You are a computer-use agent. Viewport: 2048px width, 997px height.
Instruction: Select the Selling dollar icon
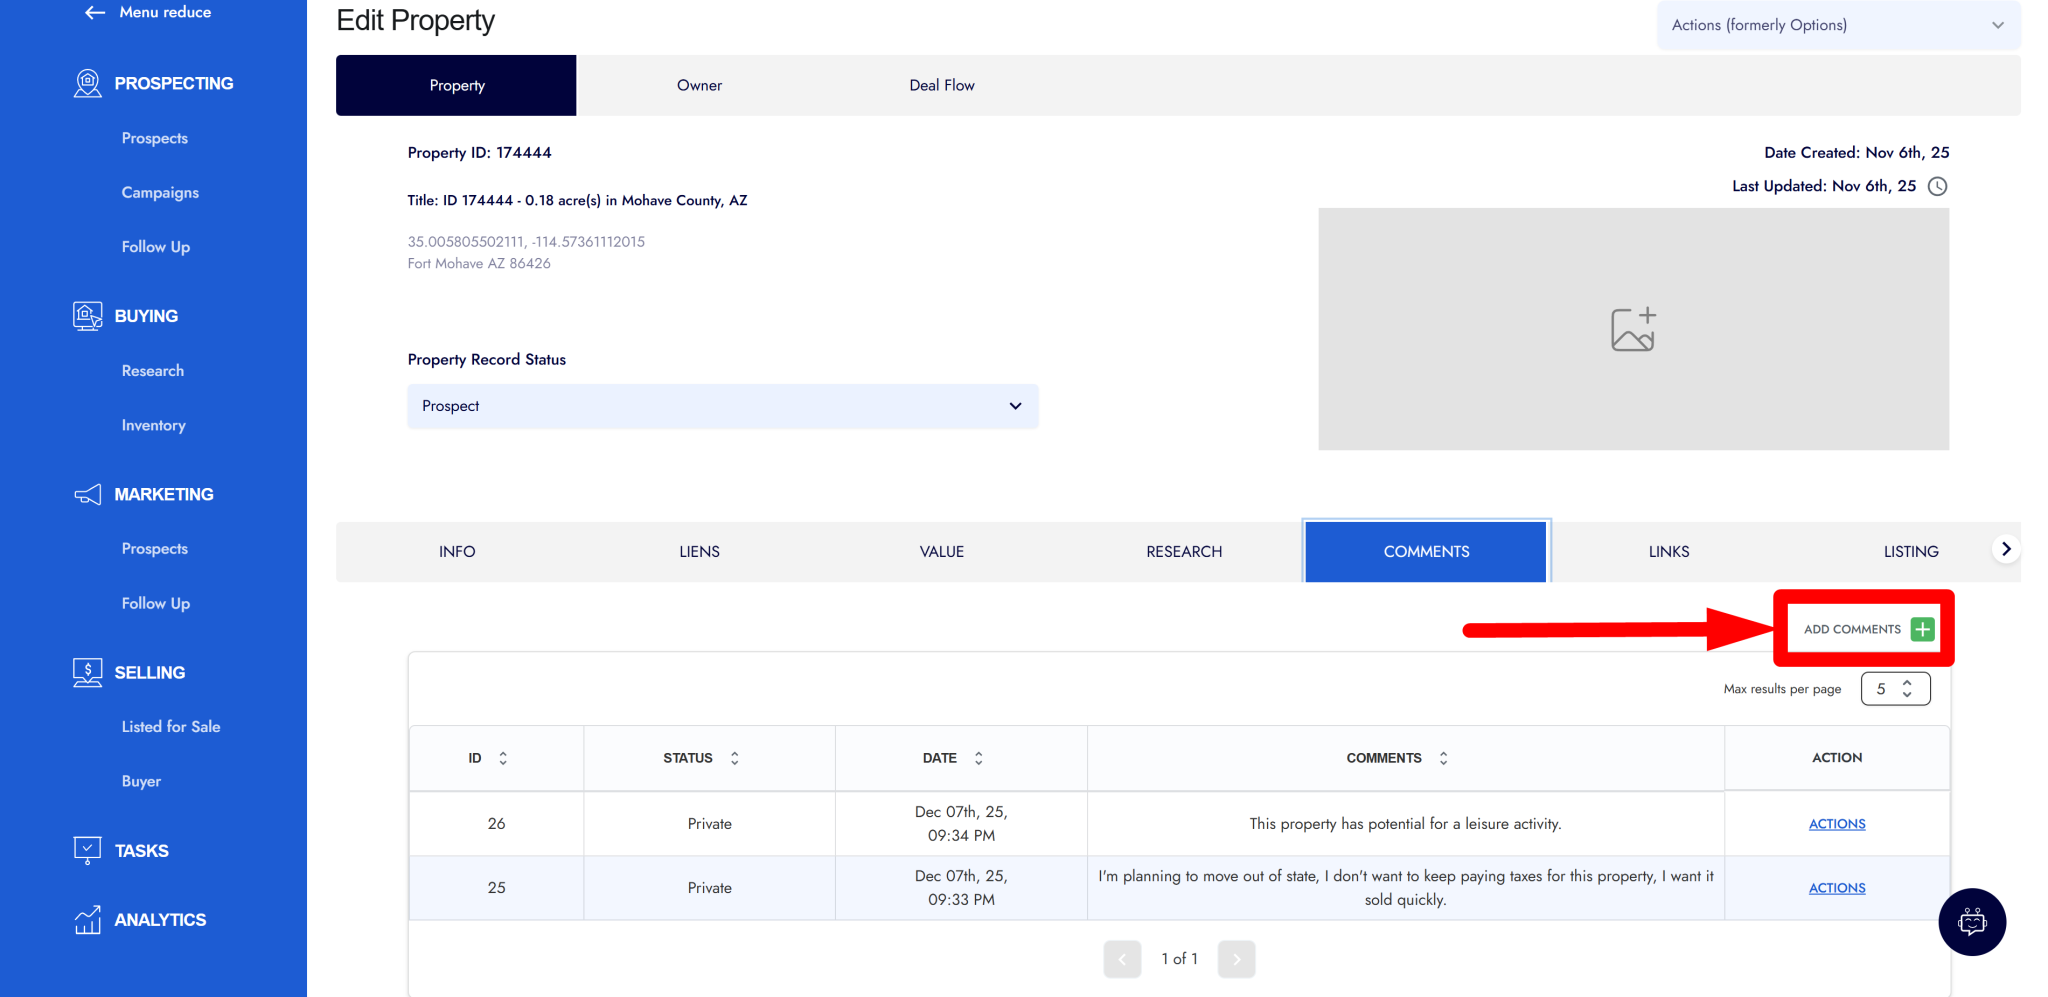(x=87, y=672)
